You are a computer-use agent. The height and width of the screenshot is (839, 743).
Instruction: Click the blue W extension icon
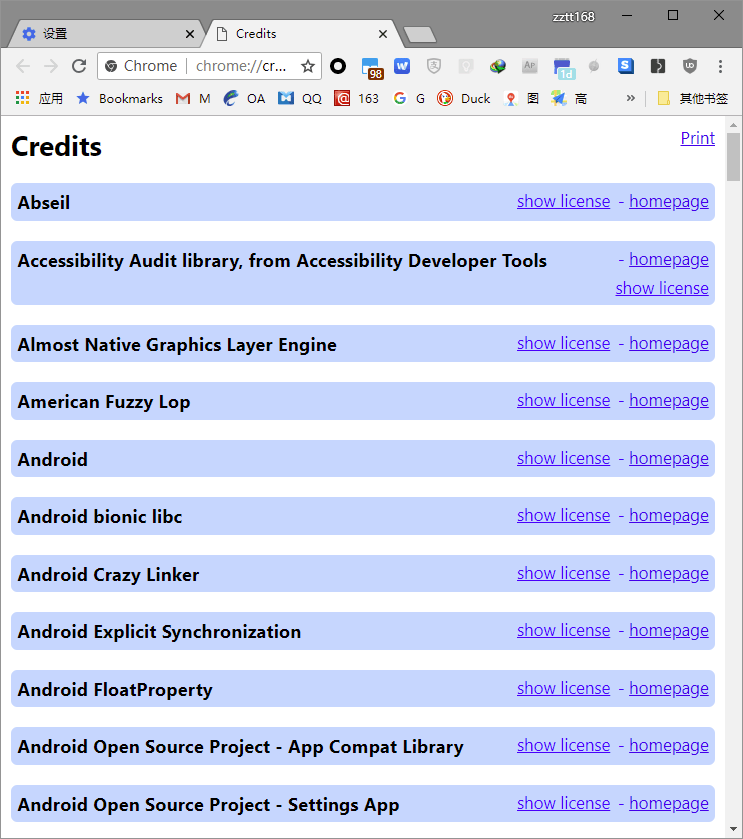click(x=402, y=66)
